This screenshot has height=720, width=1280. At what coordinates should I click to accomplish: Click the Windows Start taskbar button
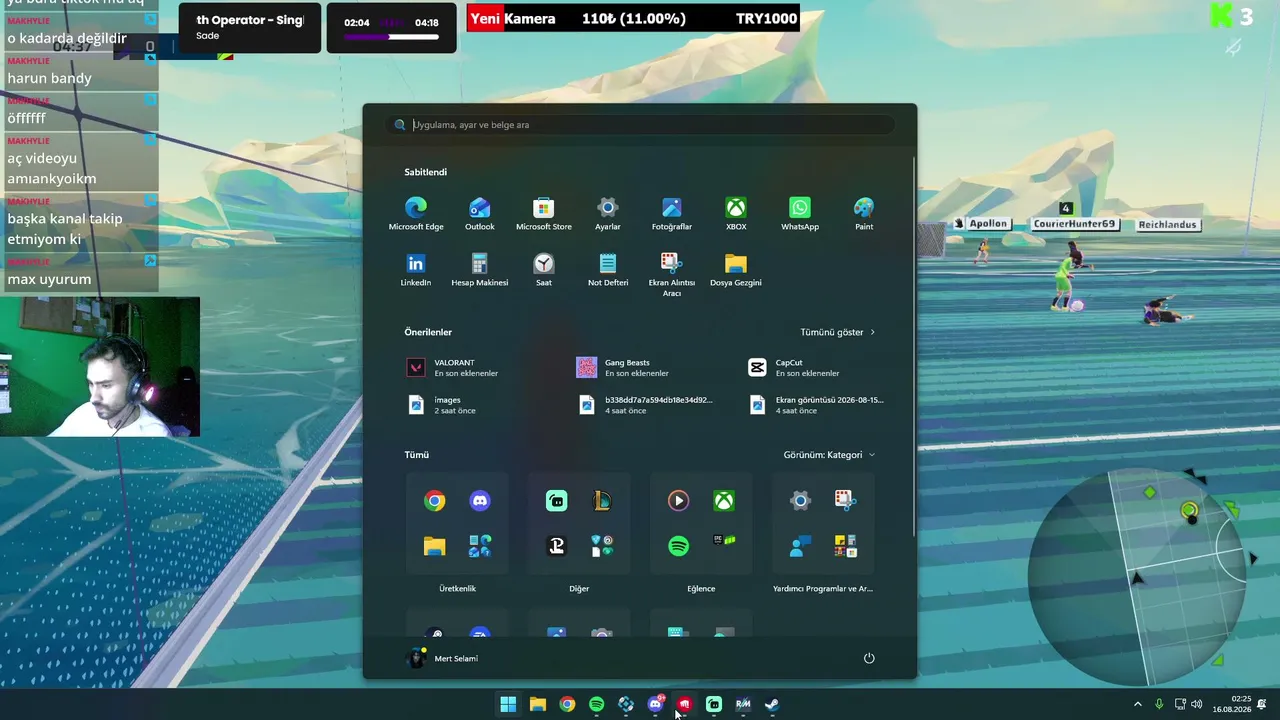tap(508, 704)
